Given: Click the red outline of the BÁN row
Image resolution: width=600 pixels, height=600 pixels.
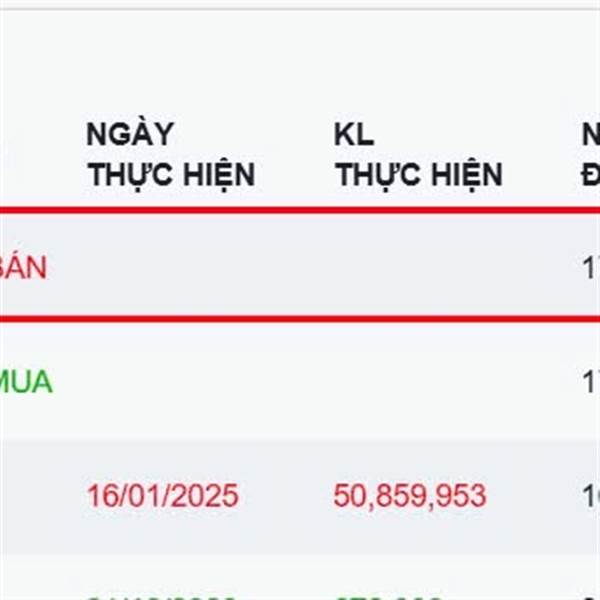Looking at the screenshot, I should click(300, 210).
